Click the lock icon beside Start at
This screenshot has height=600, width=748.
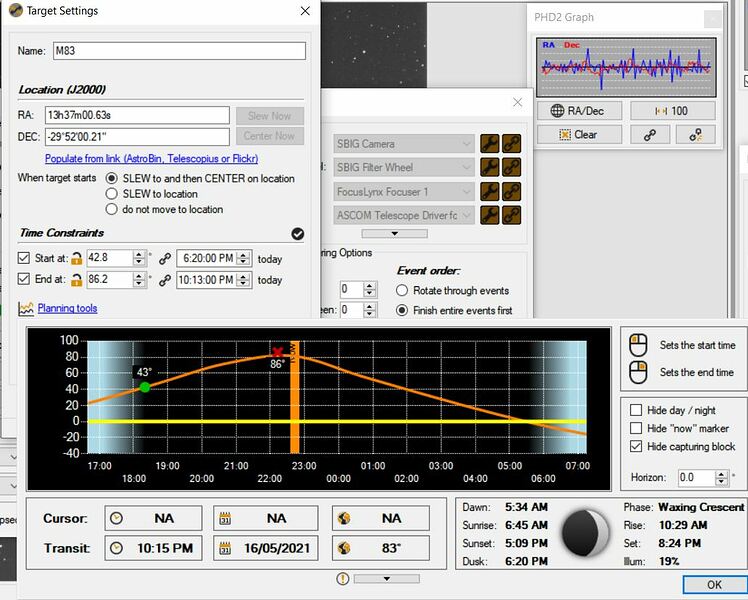[76, 258]
